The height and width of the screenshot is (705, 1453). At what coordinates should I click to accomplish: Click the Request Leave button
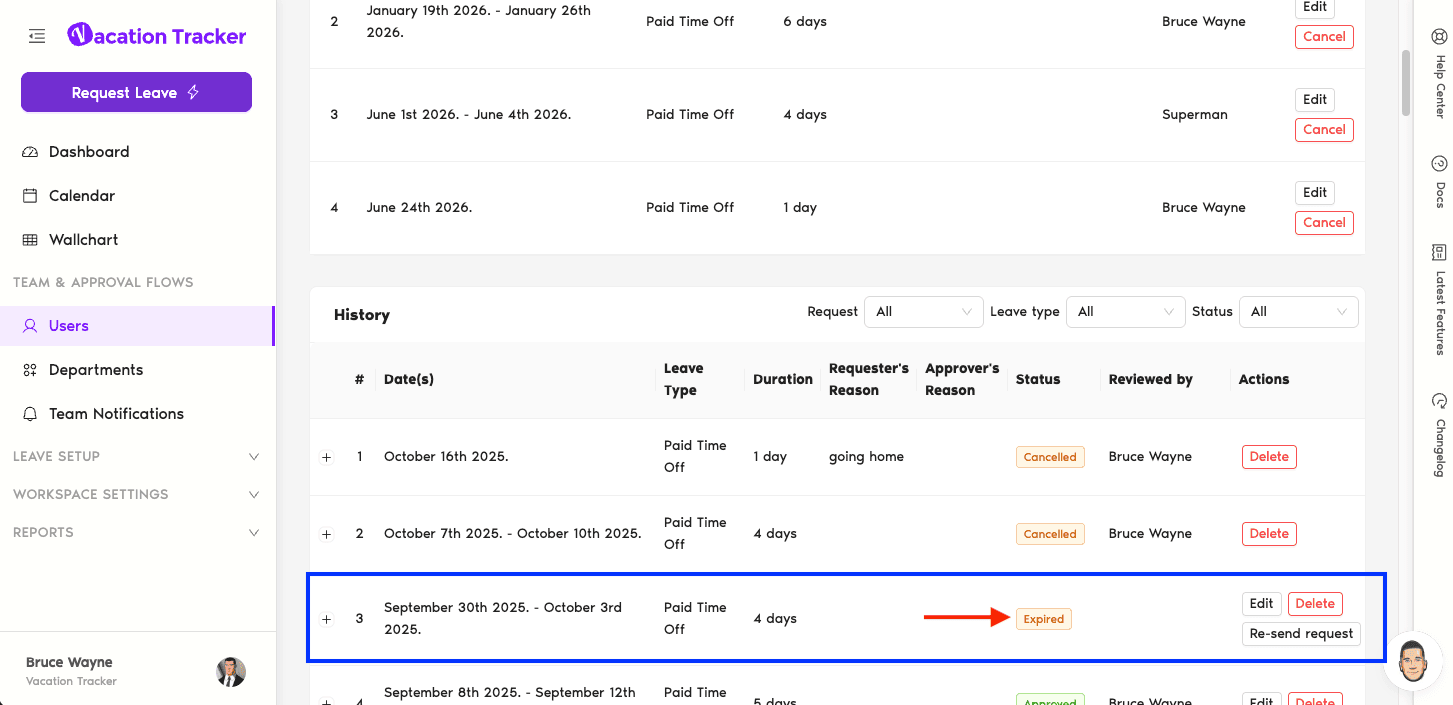[136, 93]
